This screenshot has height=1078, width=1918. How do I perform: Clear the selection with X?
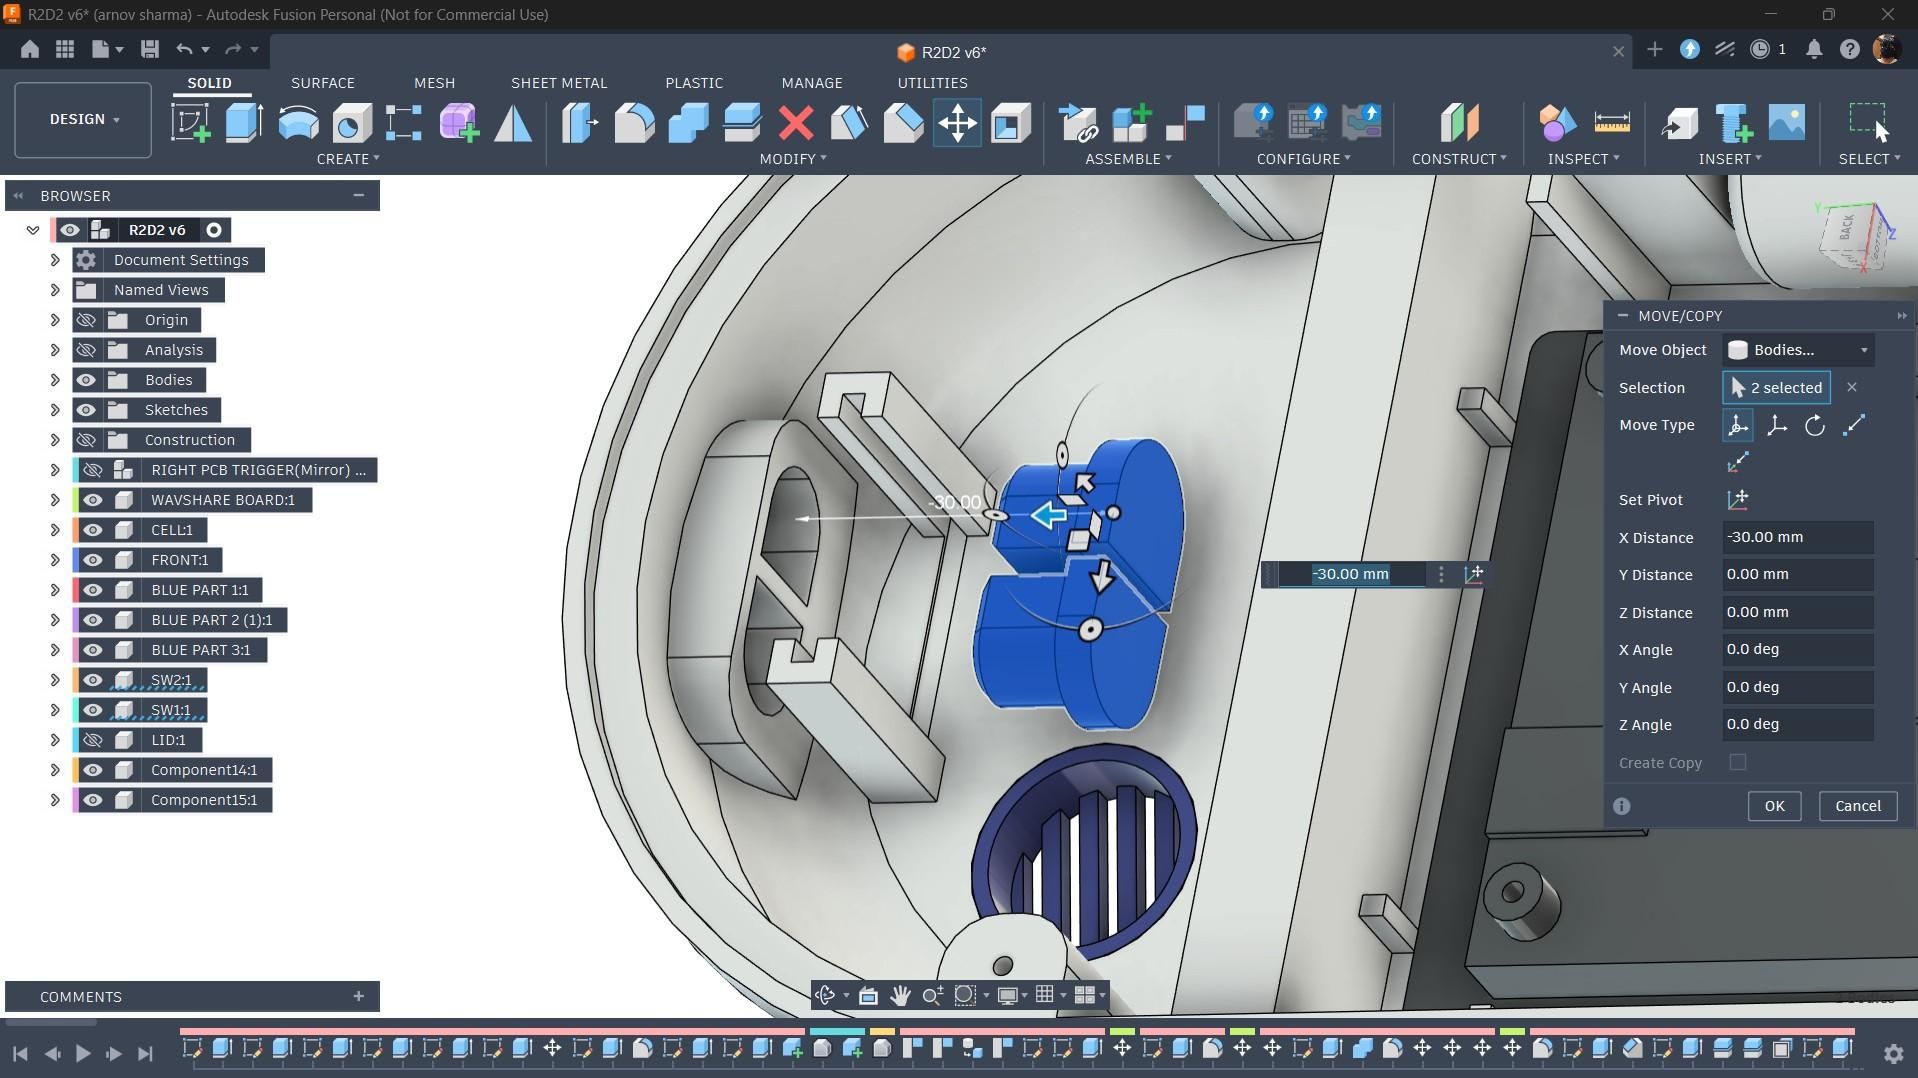tap(1852, 387)
